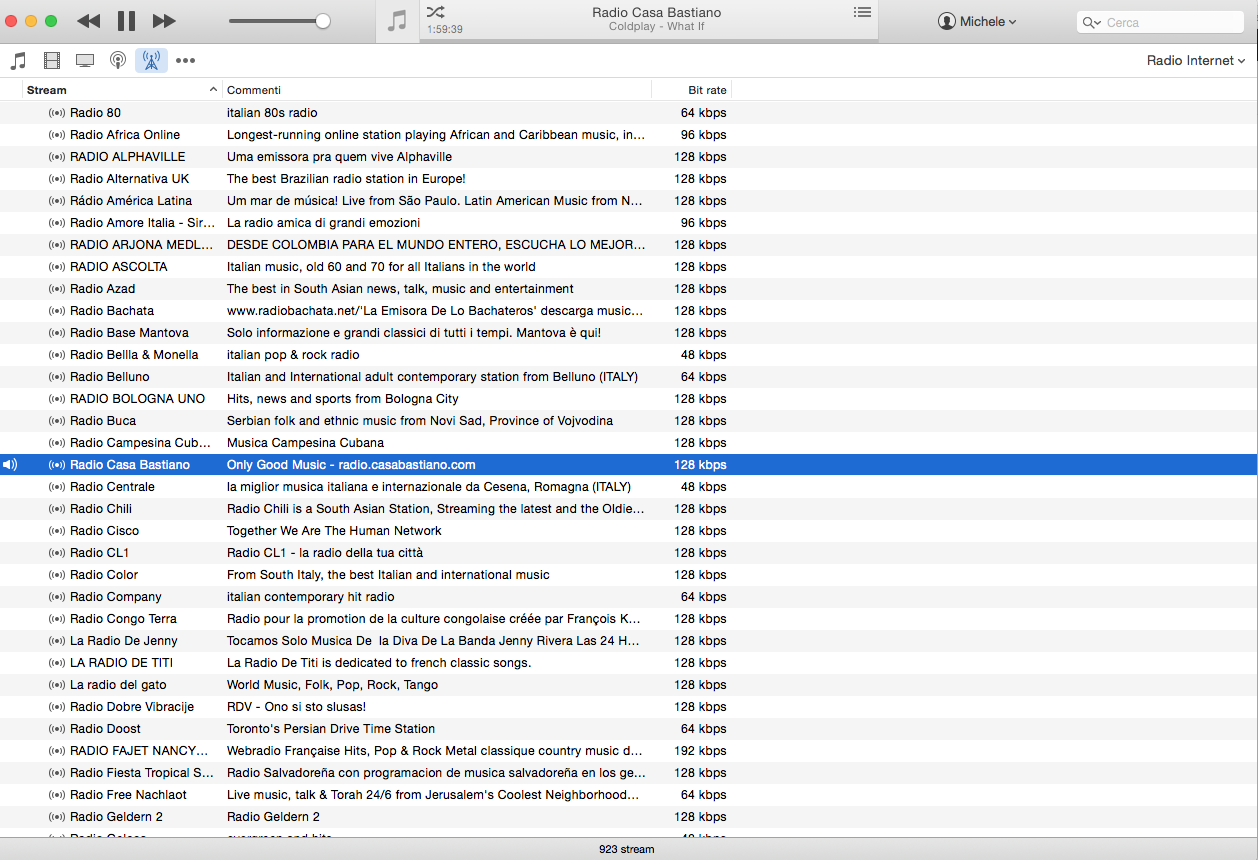
Task: Switch to the Movies library icon
Action: coord(52,61)
